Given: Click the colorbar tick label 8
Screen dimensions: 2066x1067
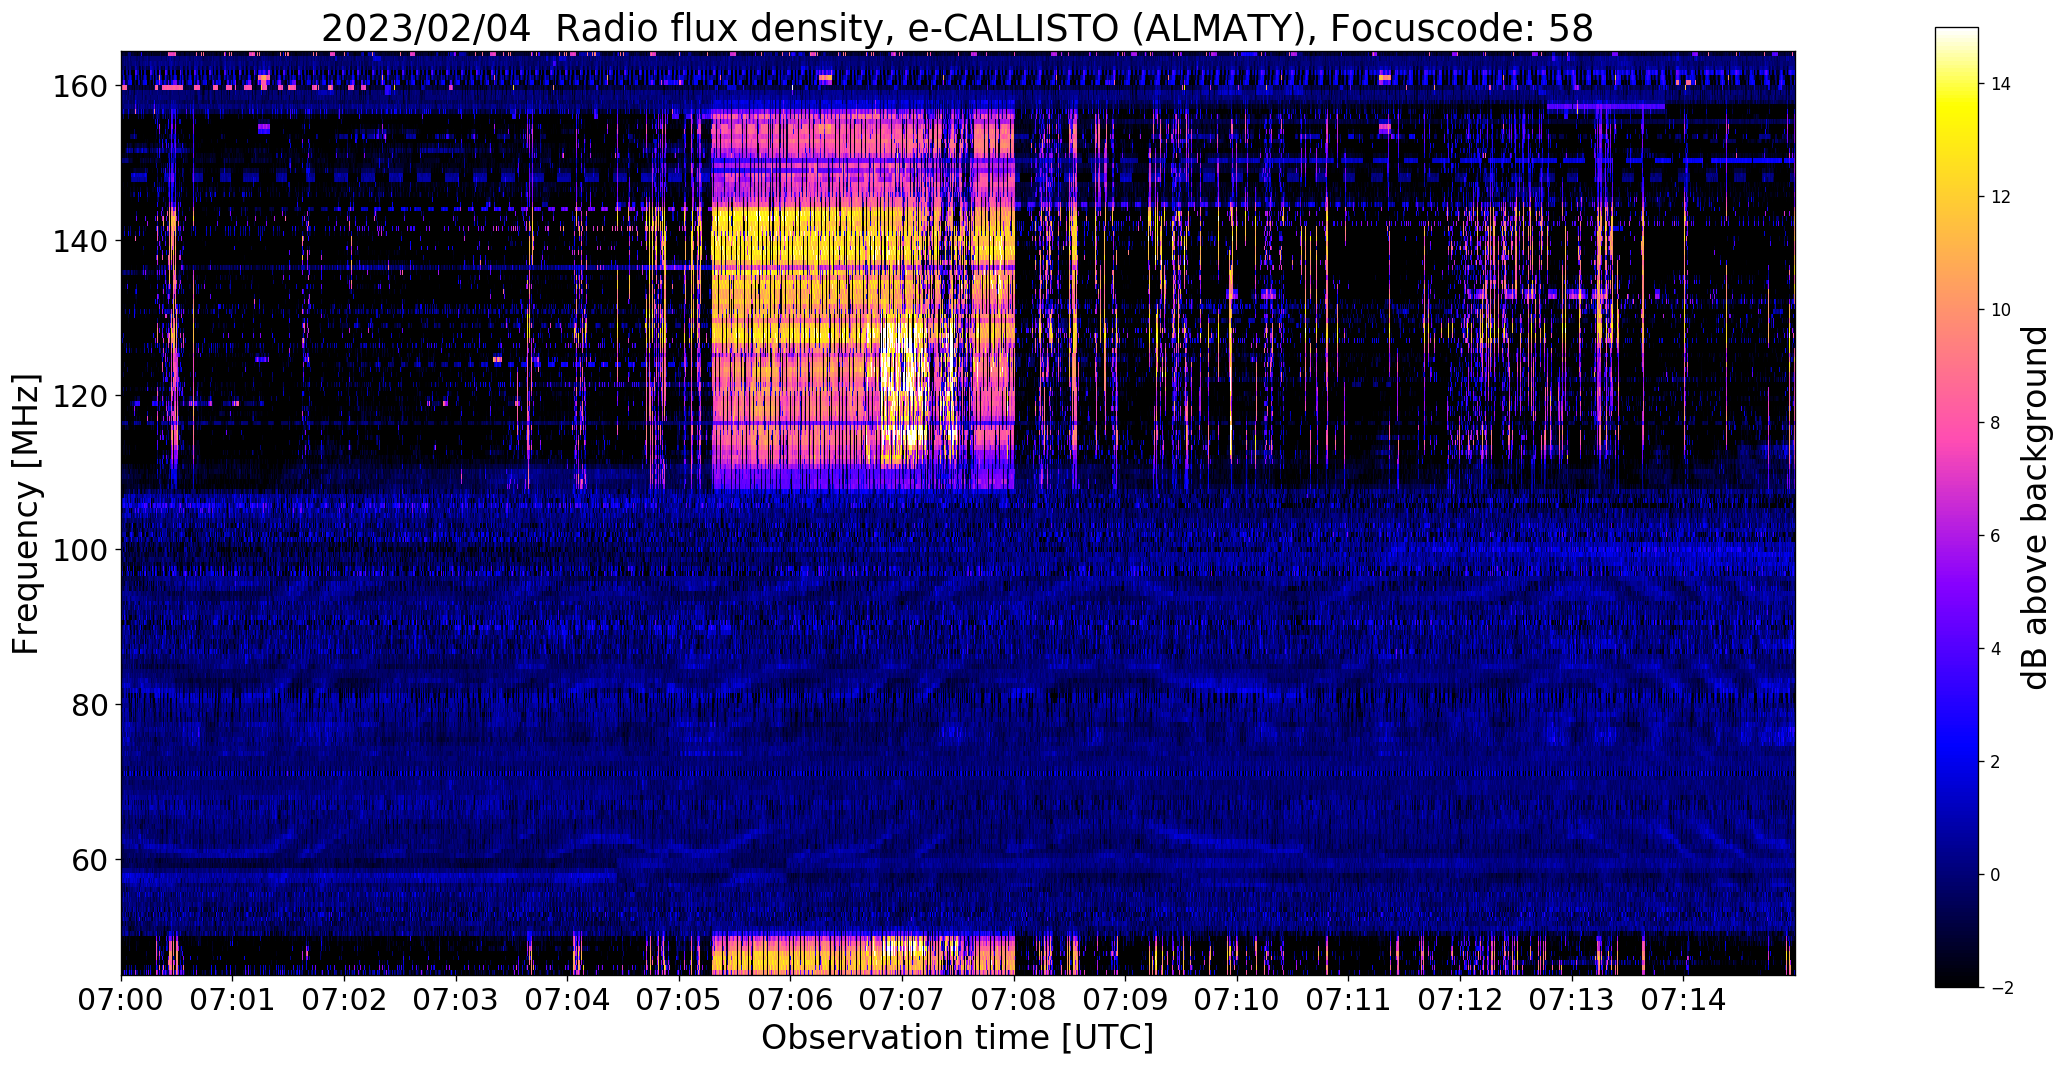Looking at the screenshot, I should tap(1995, 423).
